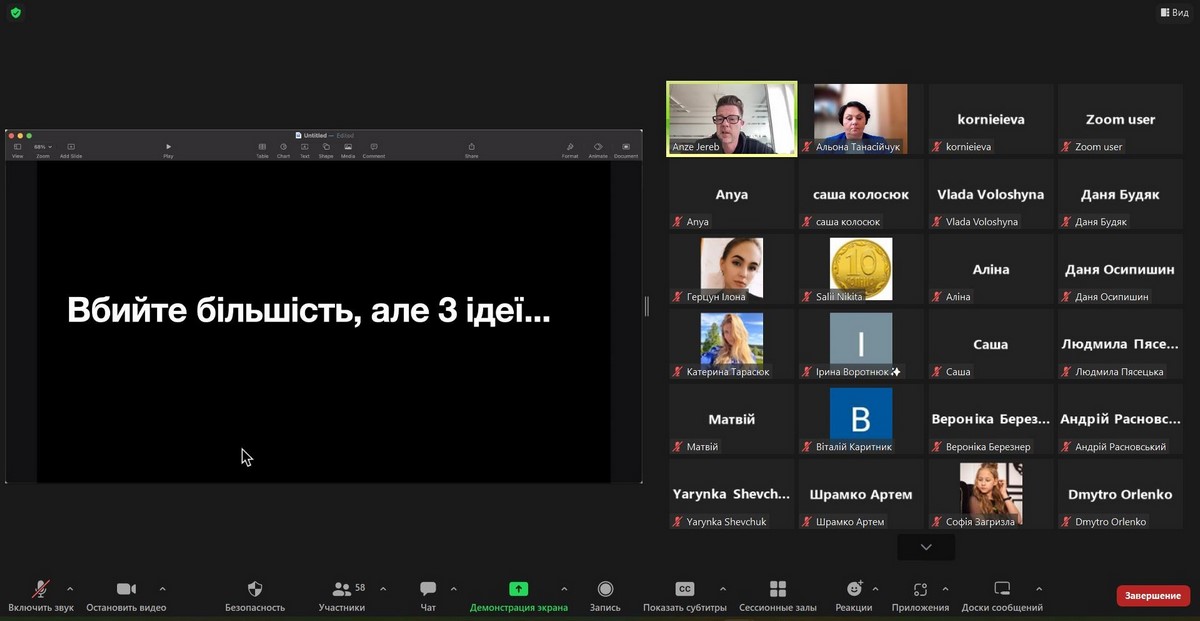The width and height of the screenshot is (1200, 621).
Task: Expand the arrow next to Участники
Action: (x=383, y=589)
